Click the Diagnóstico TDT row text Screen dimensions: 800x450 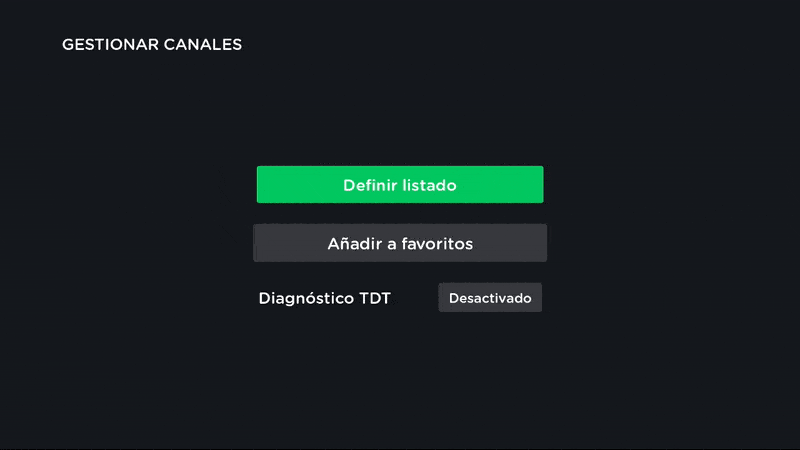[324, 298]
